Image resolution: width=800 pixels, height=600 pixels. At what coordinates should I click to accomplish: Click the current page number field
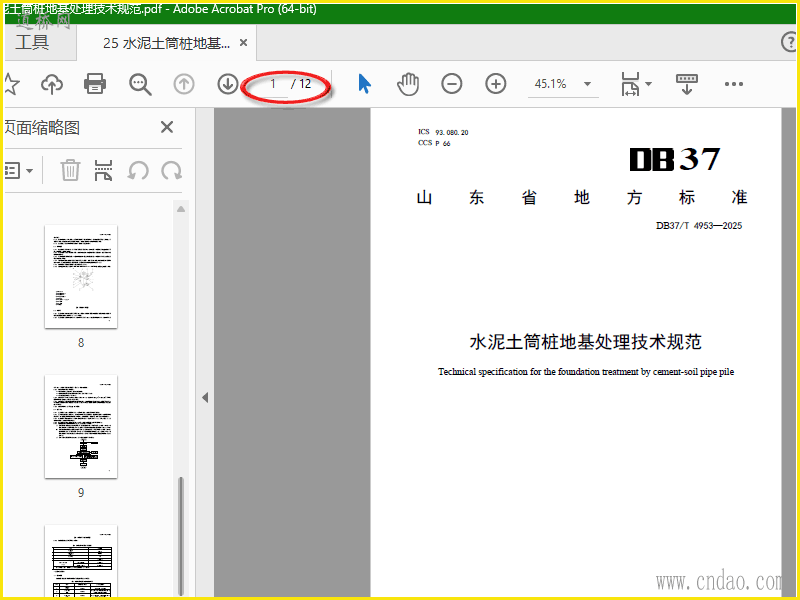[x=273, y=84]
